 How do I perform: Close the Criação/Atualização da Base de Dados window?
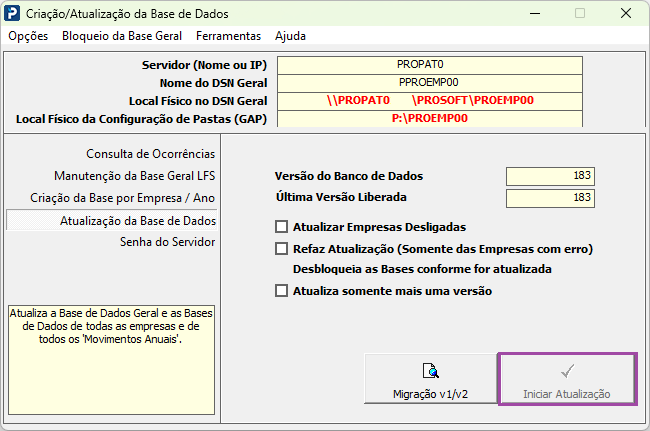click(x=626, y=13)
